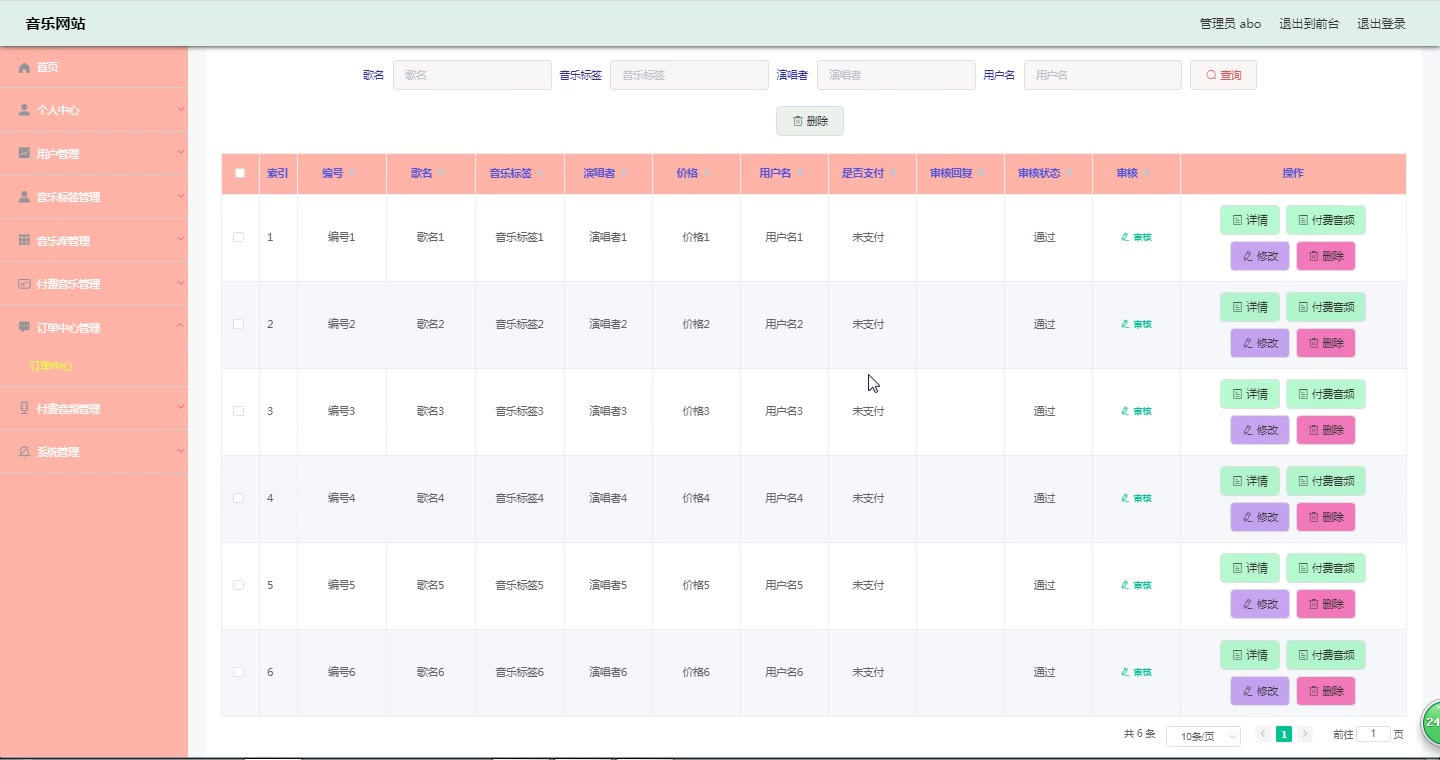This screenshot has height=760, width=1440.
Task: Open the 10条/页 page size dropdown
Action: (1202, 736)
